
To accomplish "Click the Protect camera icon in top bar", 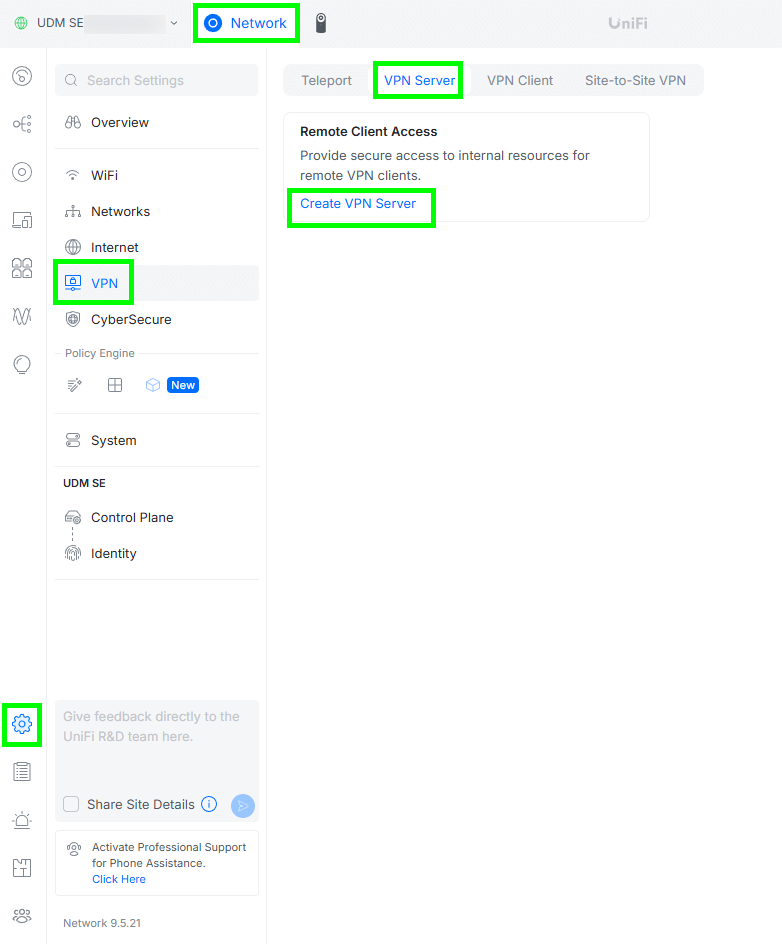I will pos(321,23).
